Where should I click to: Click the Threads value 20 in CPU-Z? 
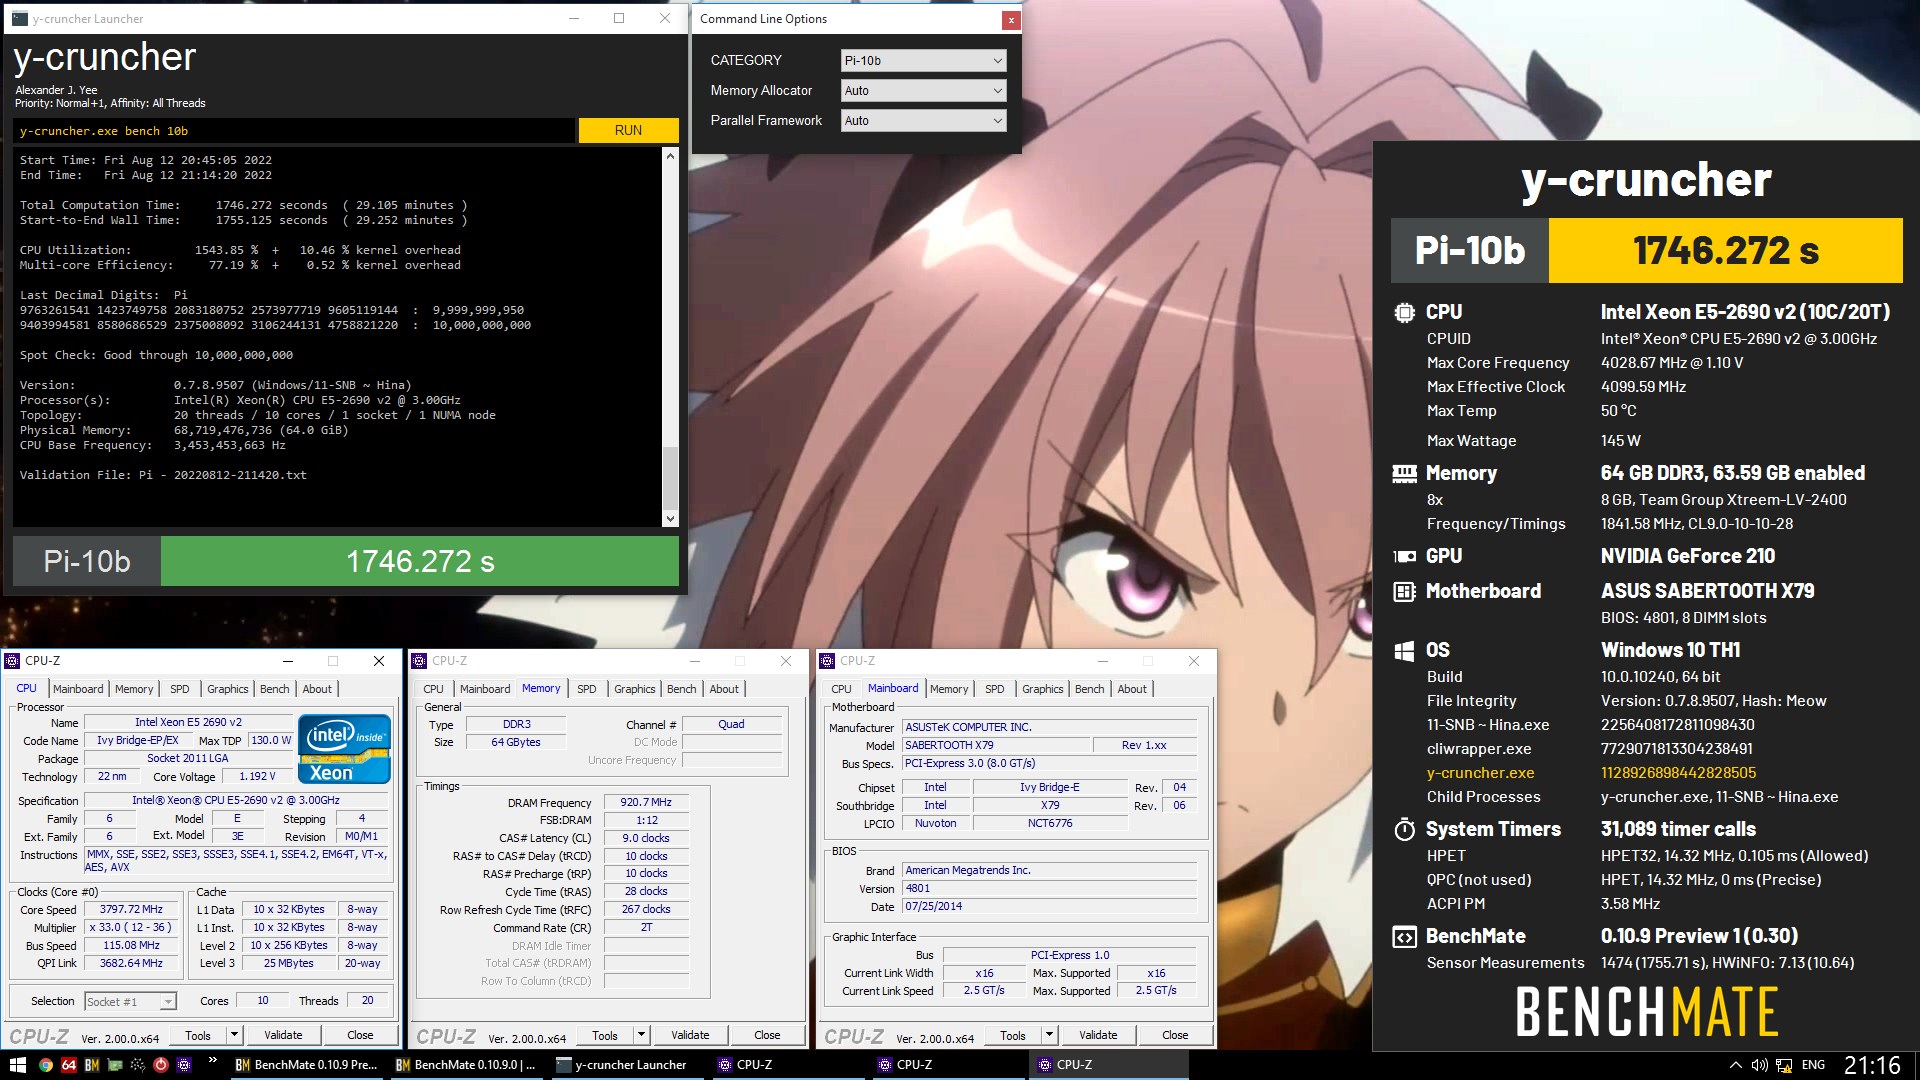(x=368, y=1000)
